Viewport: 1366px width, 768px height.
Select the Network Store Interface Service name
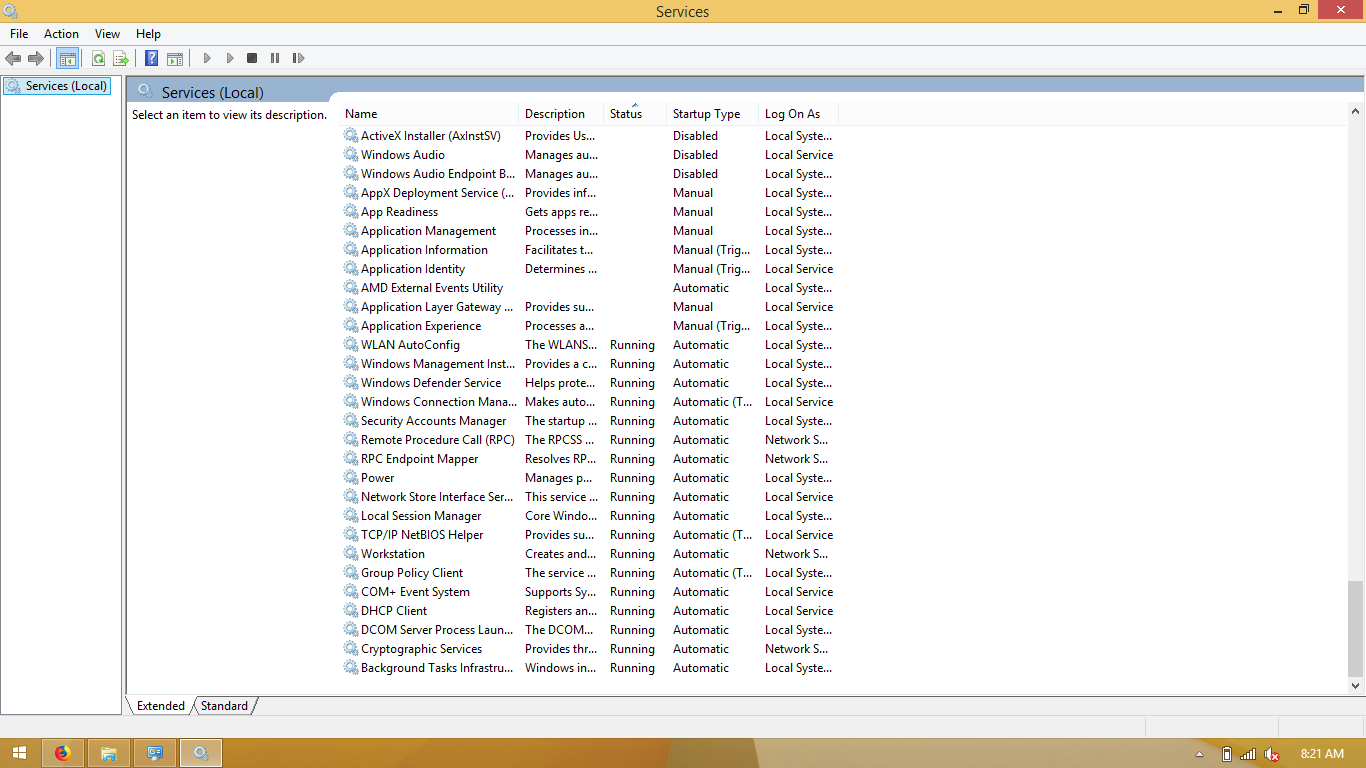tap(437, 497)
